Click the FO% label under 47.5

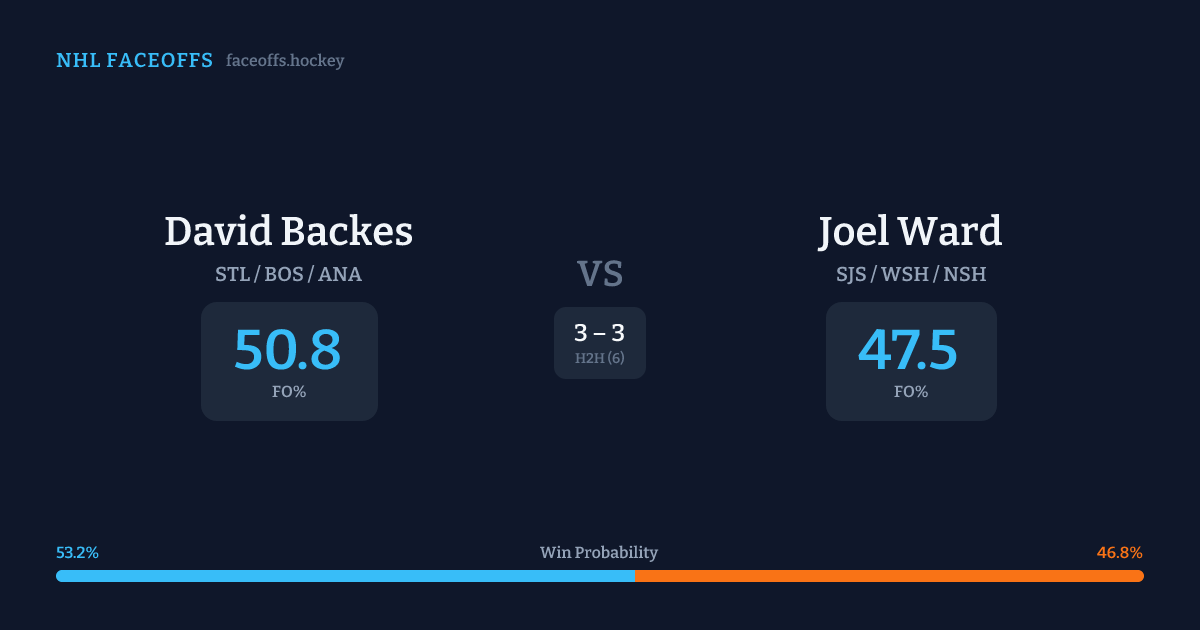(911, 392)
